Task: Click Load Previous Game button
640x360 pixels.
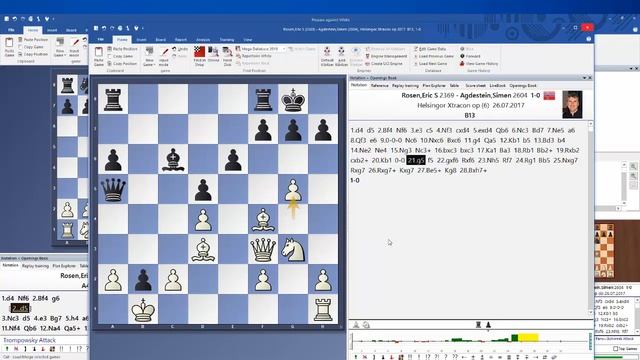Action: pyautogui.click(x=433, y=56)
